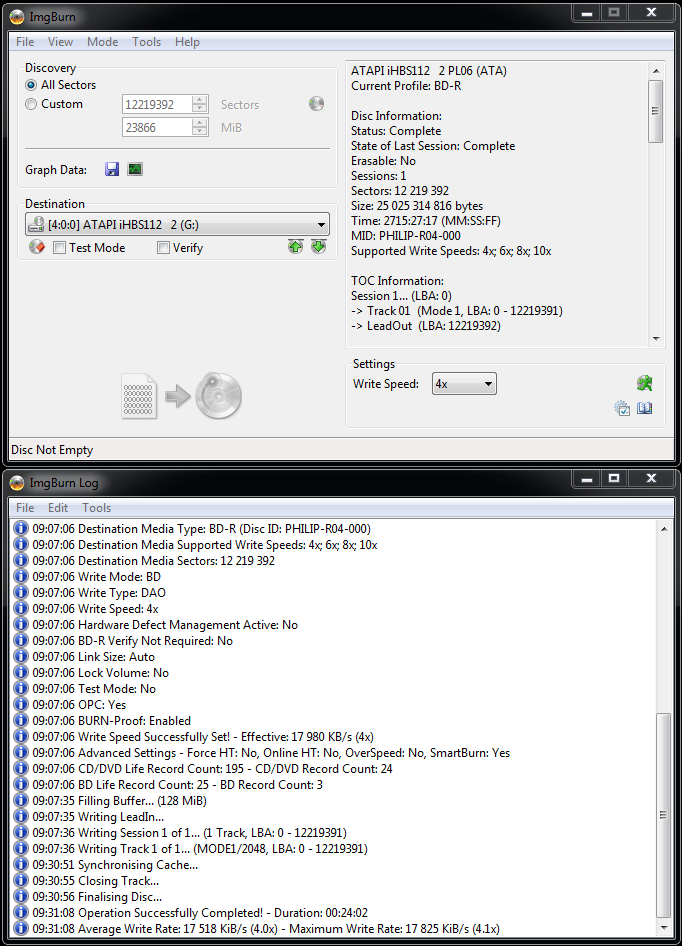The height and width of the screenshot is (946, 682).
Task: Click 'Hardware Defect Management Active: No' line
Action: [165, 624]
